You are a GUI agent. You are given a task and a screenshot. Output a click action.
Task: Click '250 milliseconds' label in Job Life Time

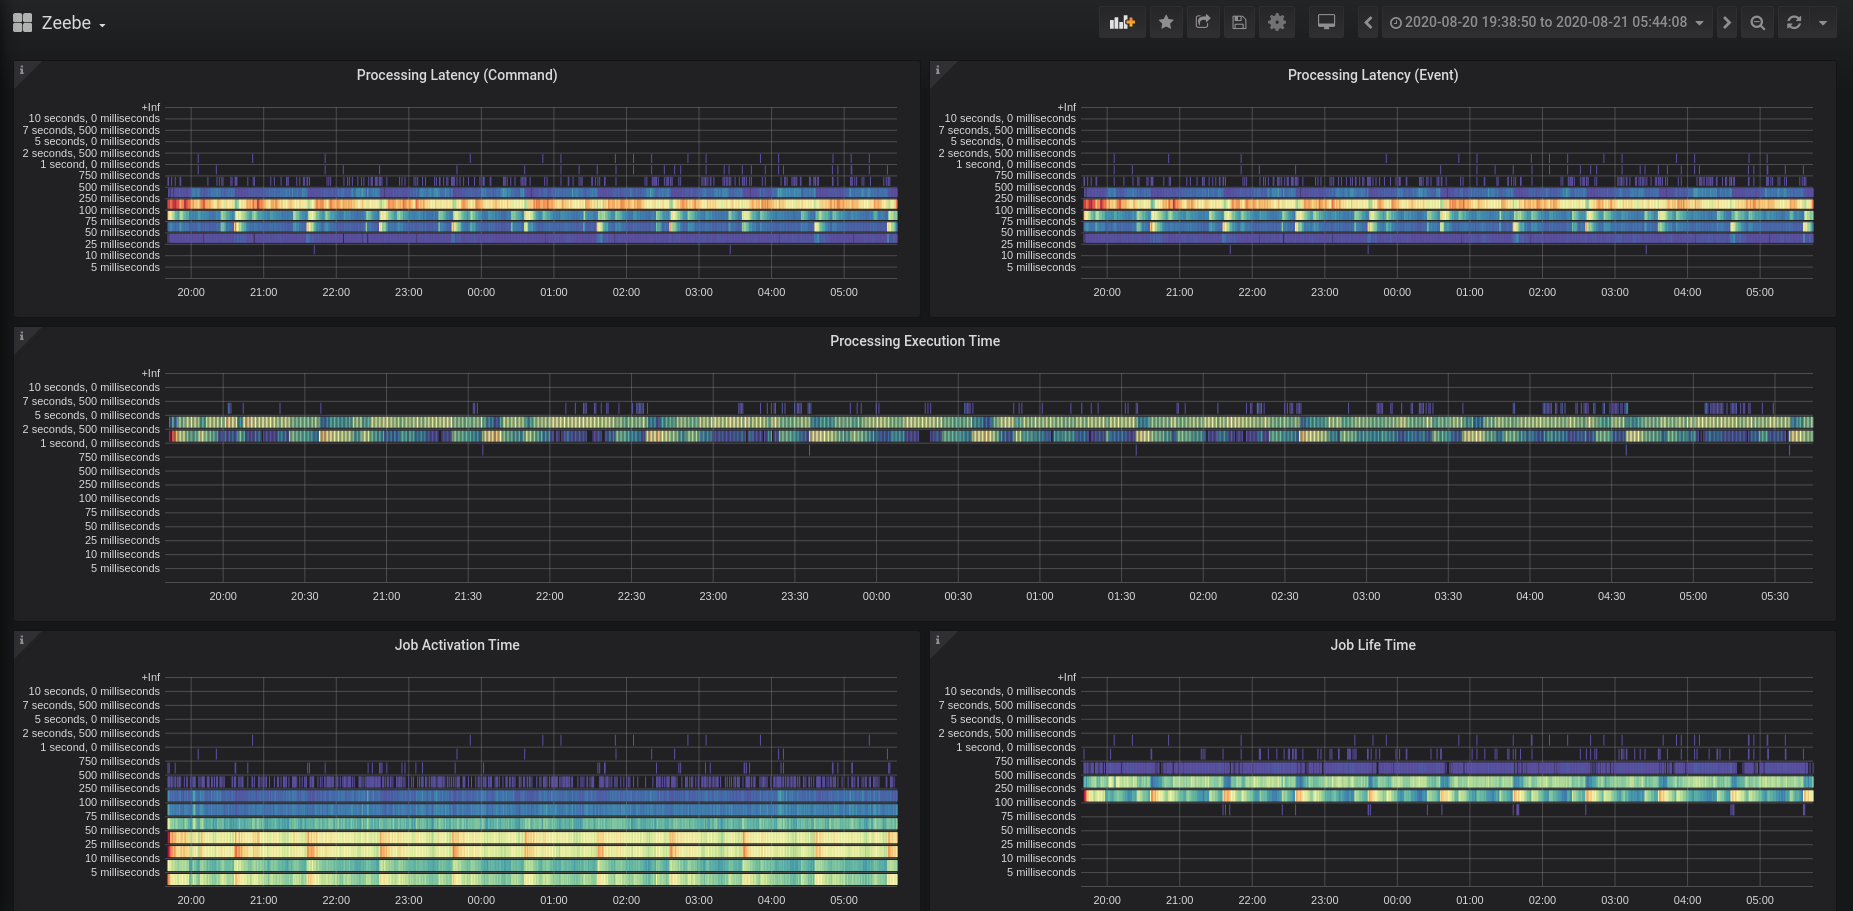(1035, 788)
